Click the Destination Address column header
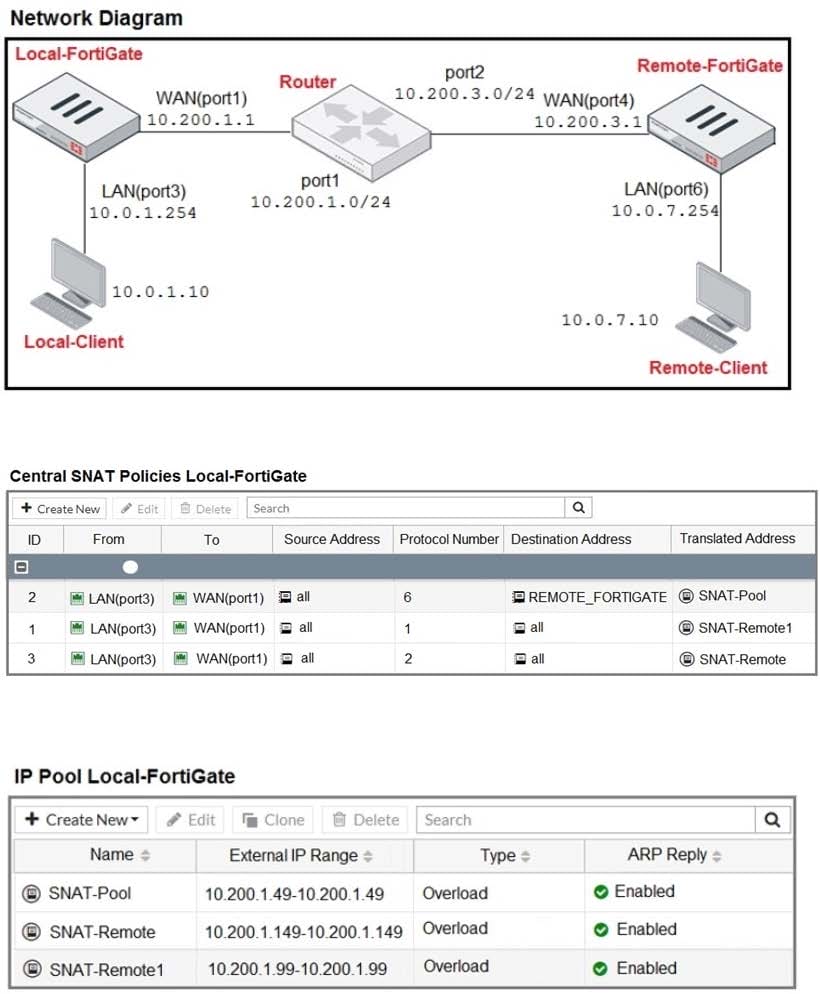The image size is (820, 994). [571, 539]
